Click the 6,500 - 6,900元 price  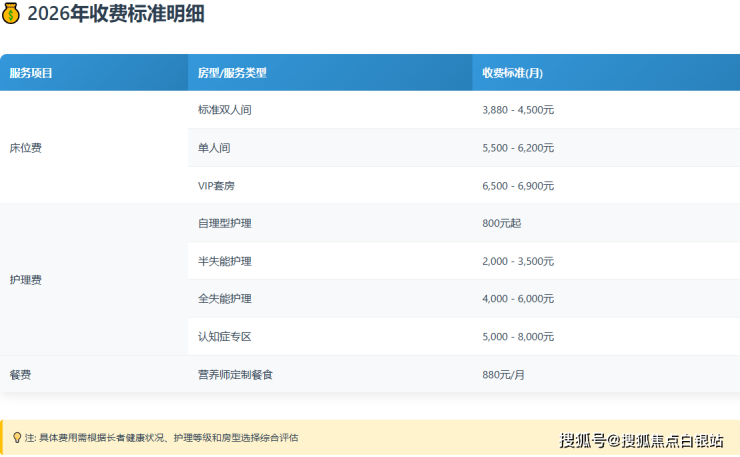point(518,186)
